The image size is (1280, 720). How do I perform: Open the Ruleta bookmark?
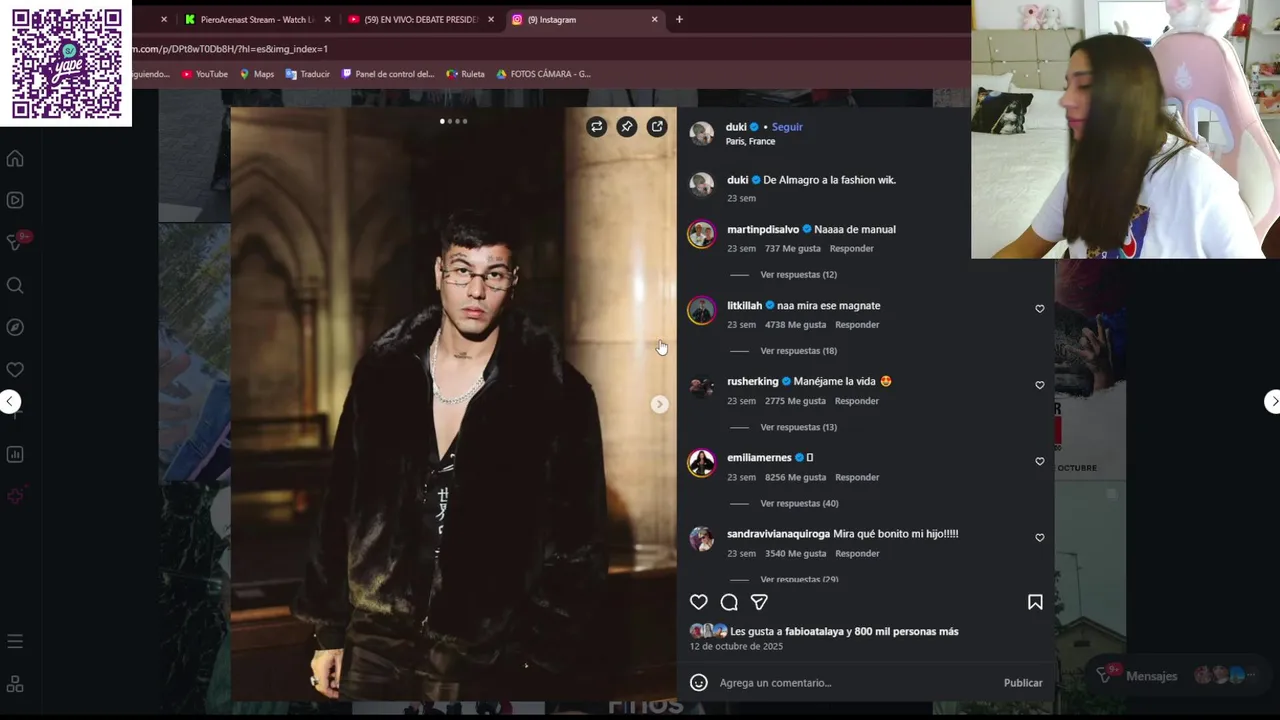(466, 74)
